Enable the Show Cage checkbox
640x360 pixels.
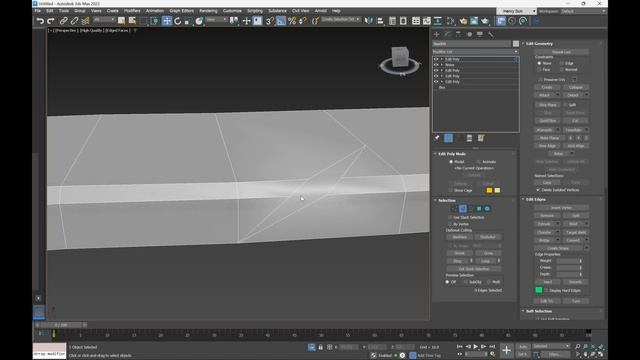pyautogui.click(x=451, y=191)
